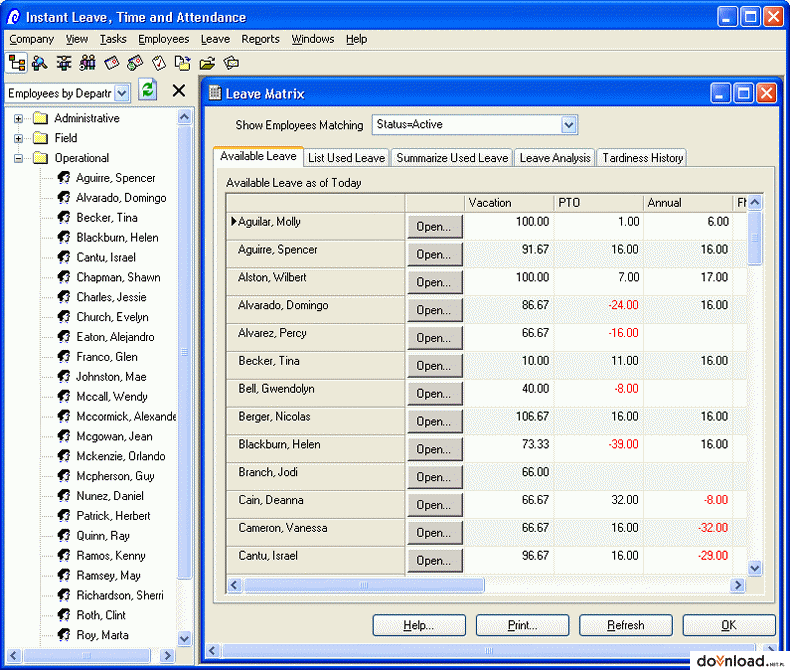Click the leave table horizontal scrollbar thumb
Viewport: 790px width, 670px height.
[x=364, y=585]
